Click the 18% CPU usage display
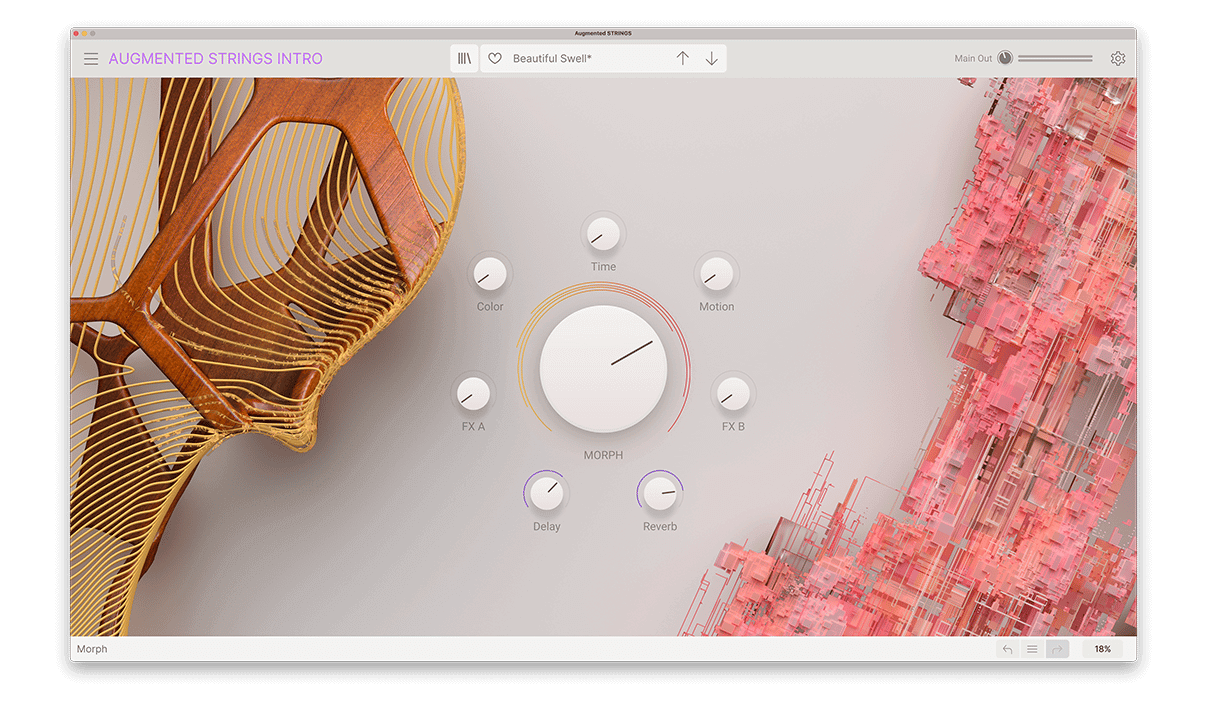Image resolution: width=1206 pixels, height=703 pixels. (1102, 648)
